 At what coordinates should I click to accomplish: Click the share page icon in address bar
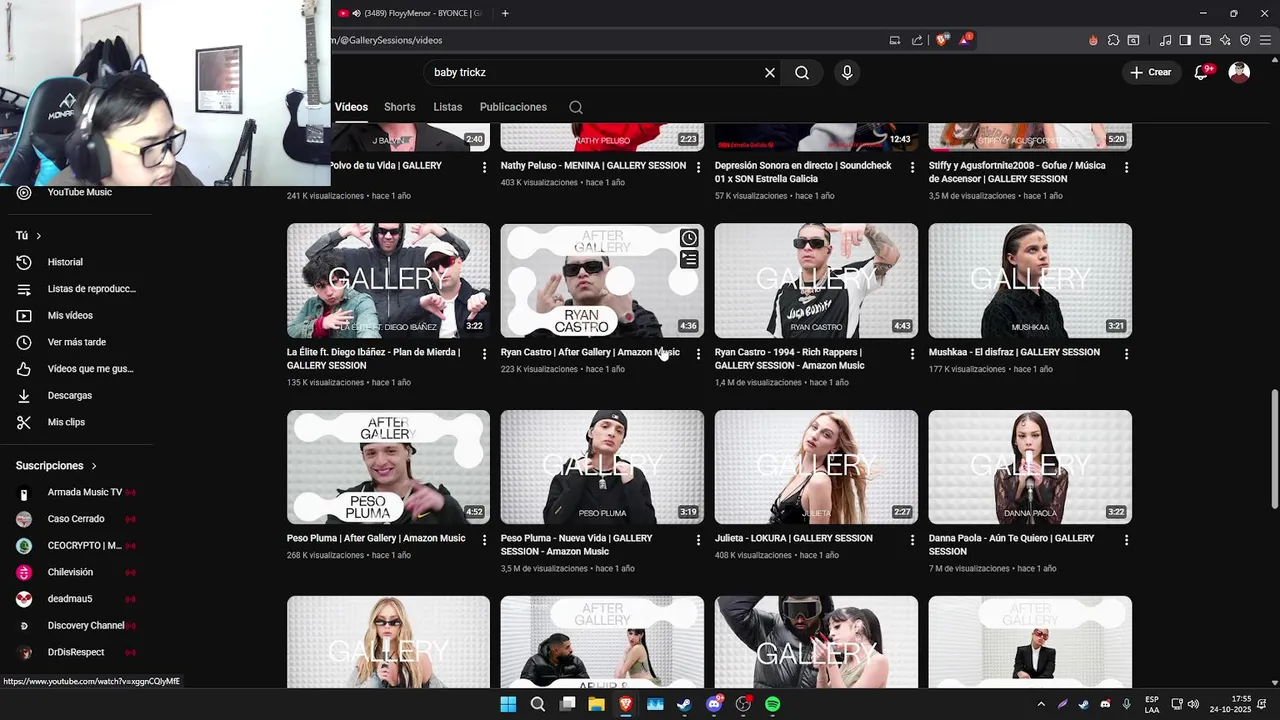[x=917, y=40]
